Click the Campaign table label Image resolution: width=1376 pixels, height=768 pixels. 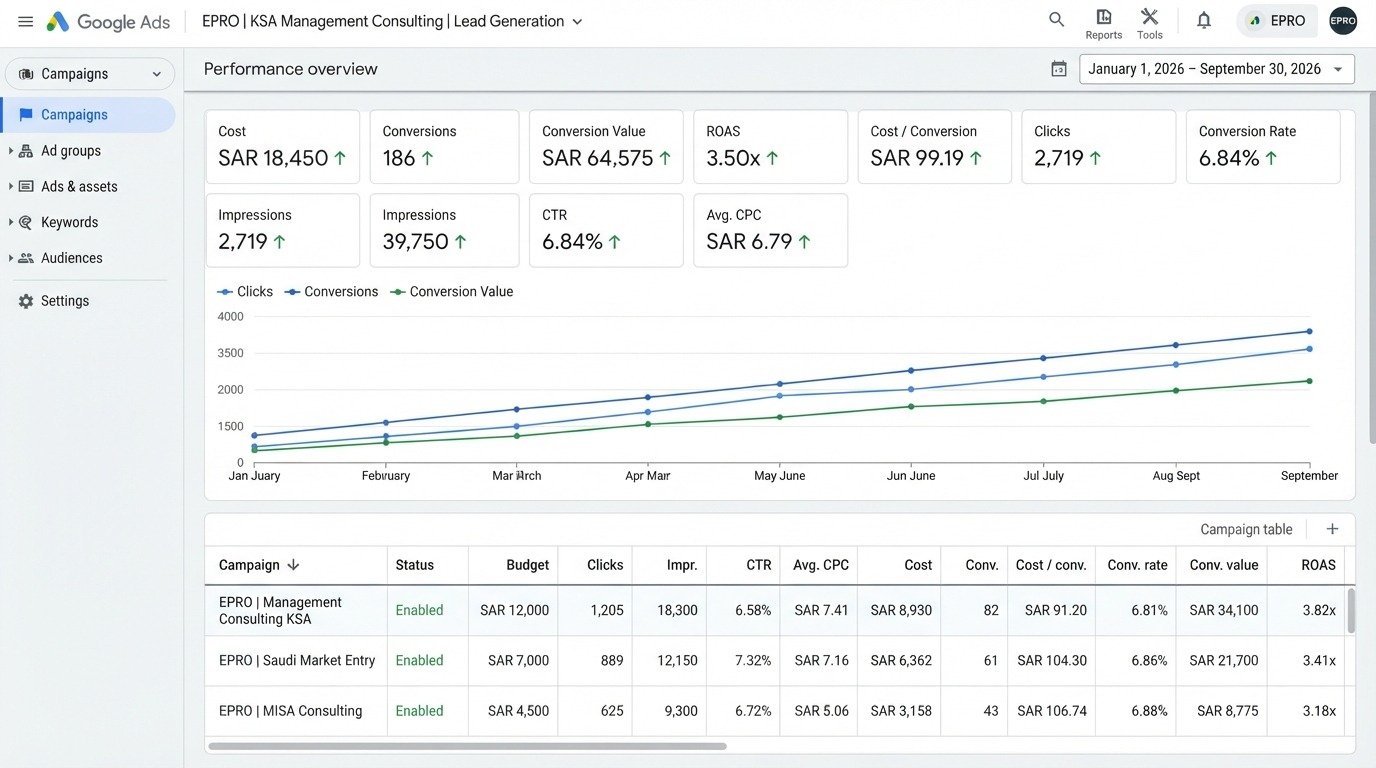pos(1246,530)
